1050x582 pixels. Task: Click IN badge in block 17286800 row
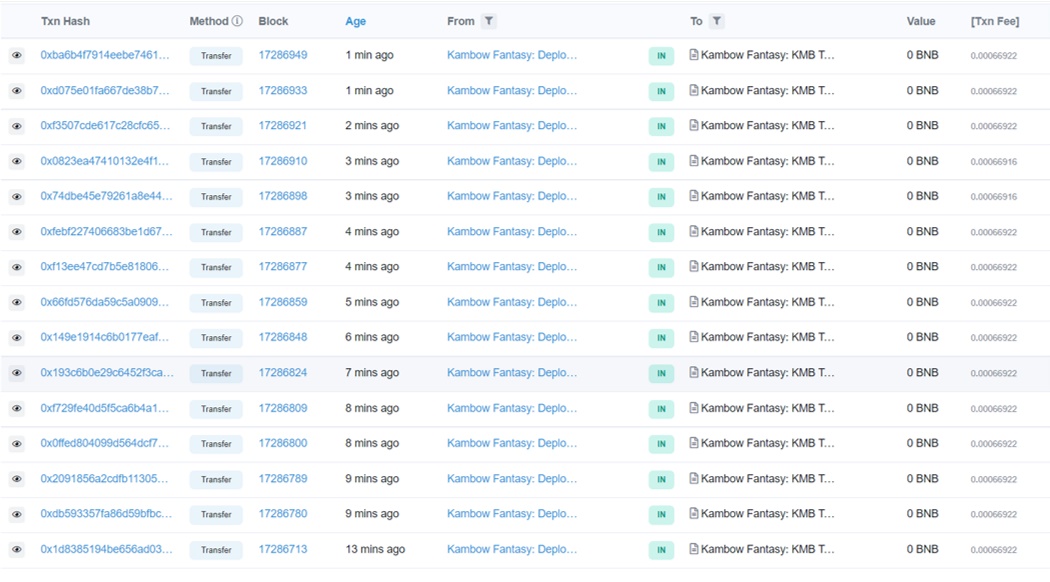click(x=661, y=443)
